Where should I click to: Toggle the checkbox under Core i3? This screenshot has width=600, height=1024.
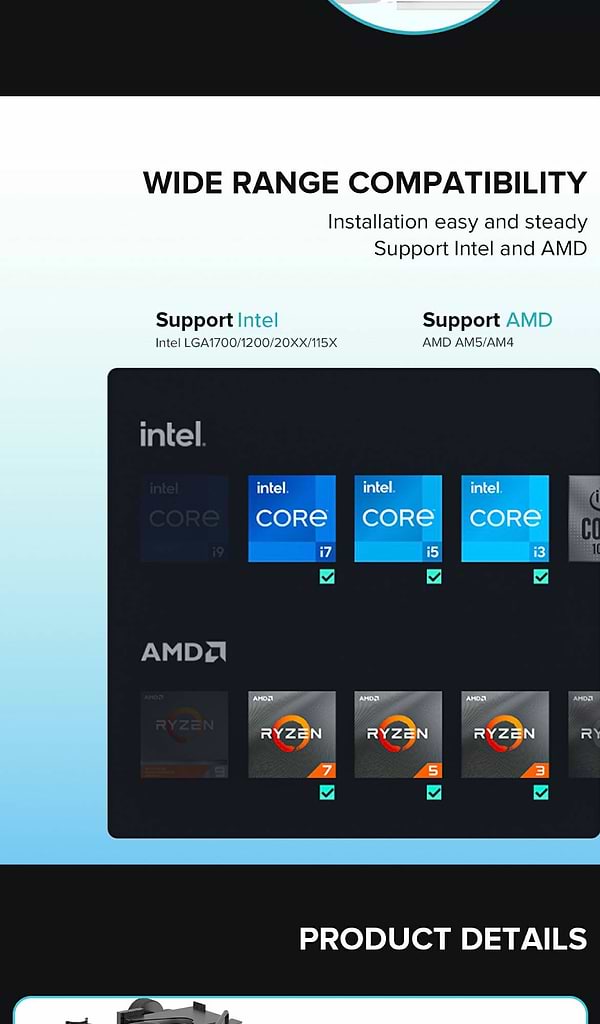541,577
